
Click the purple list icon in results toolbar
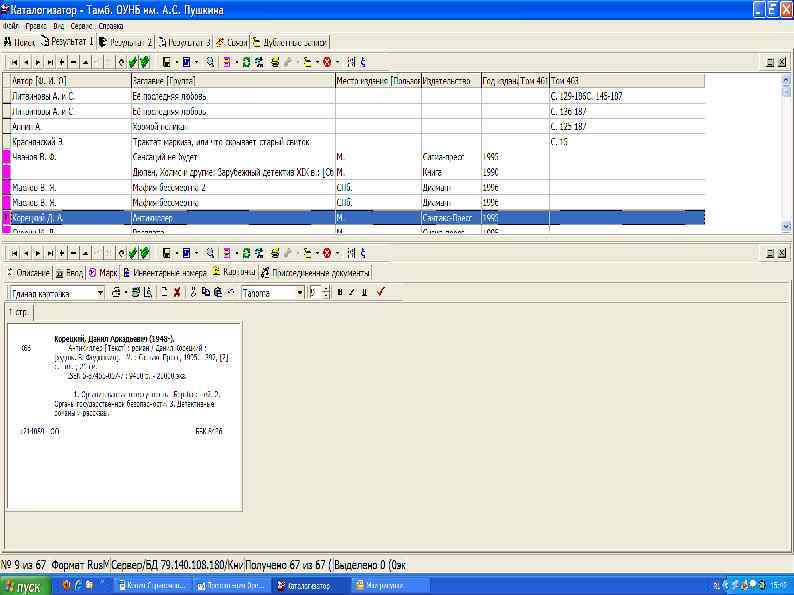(226, 62)
